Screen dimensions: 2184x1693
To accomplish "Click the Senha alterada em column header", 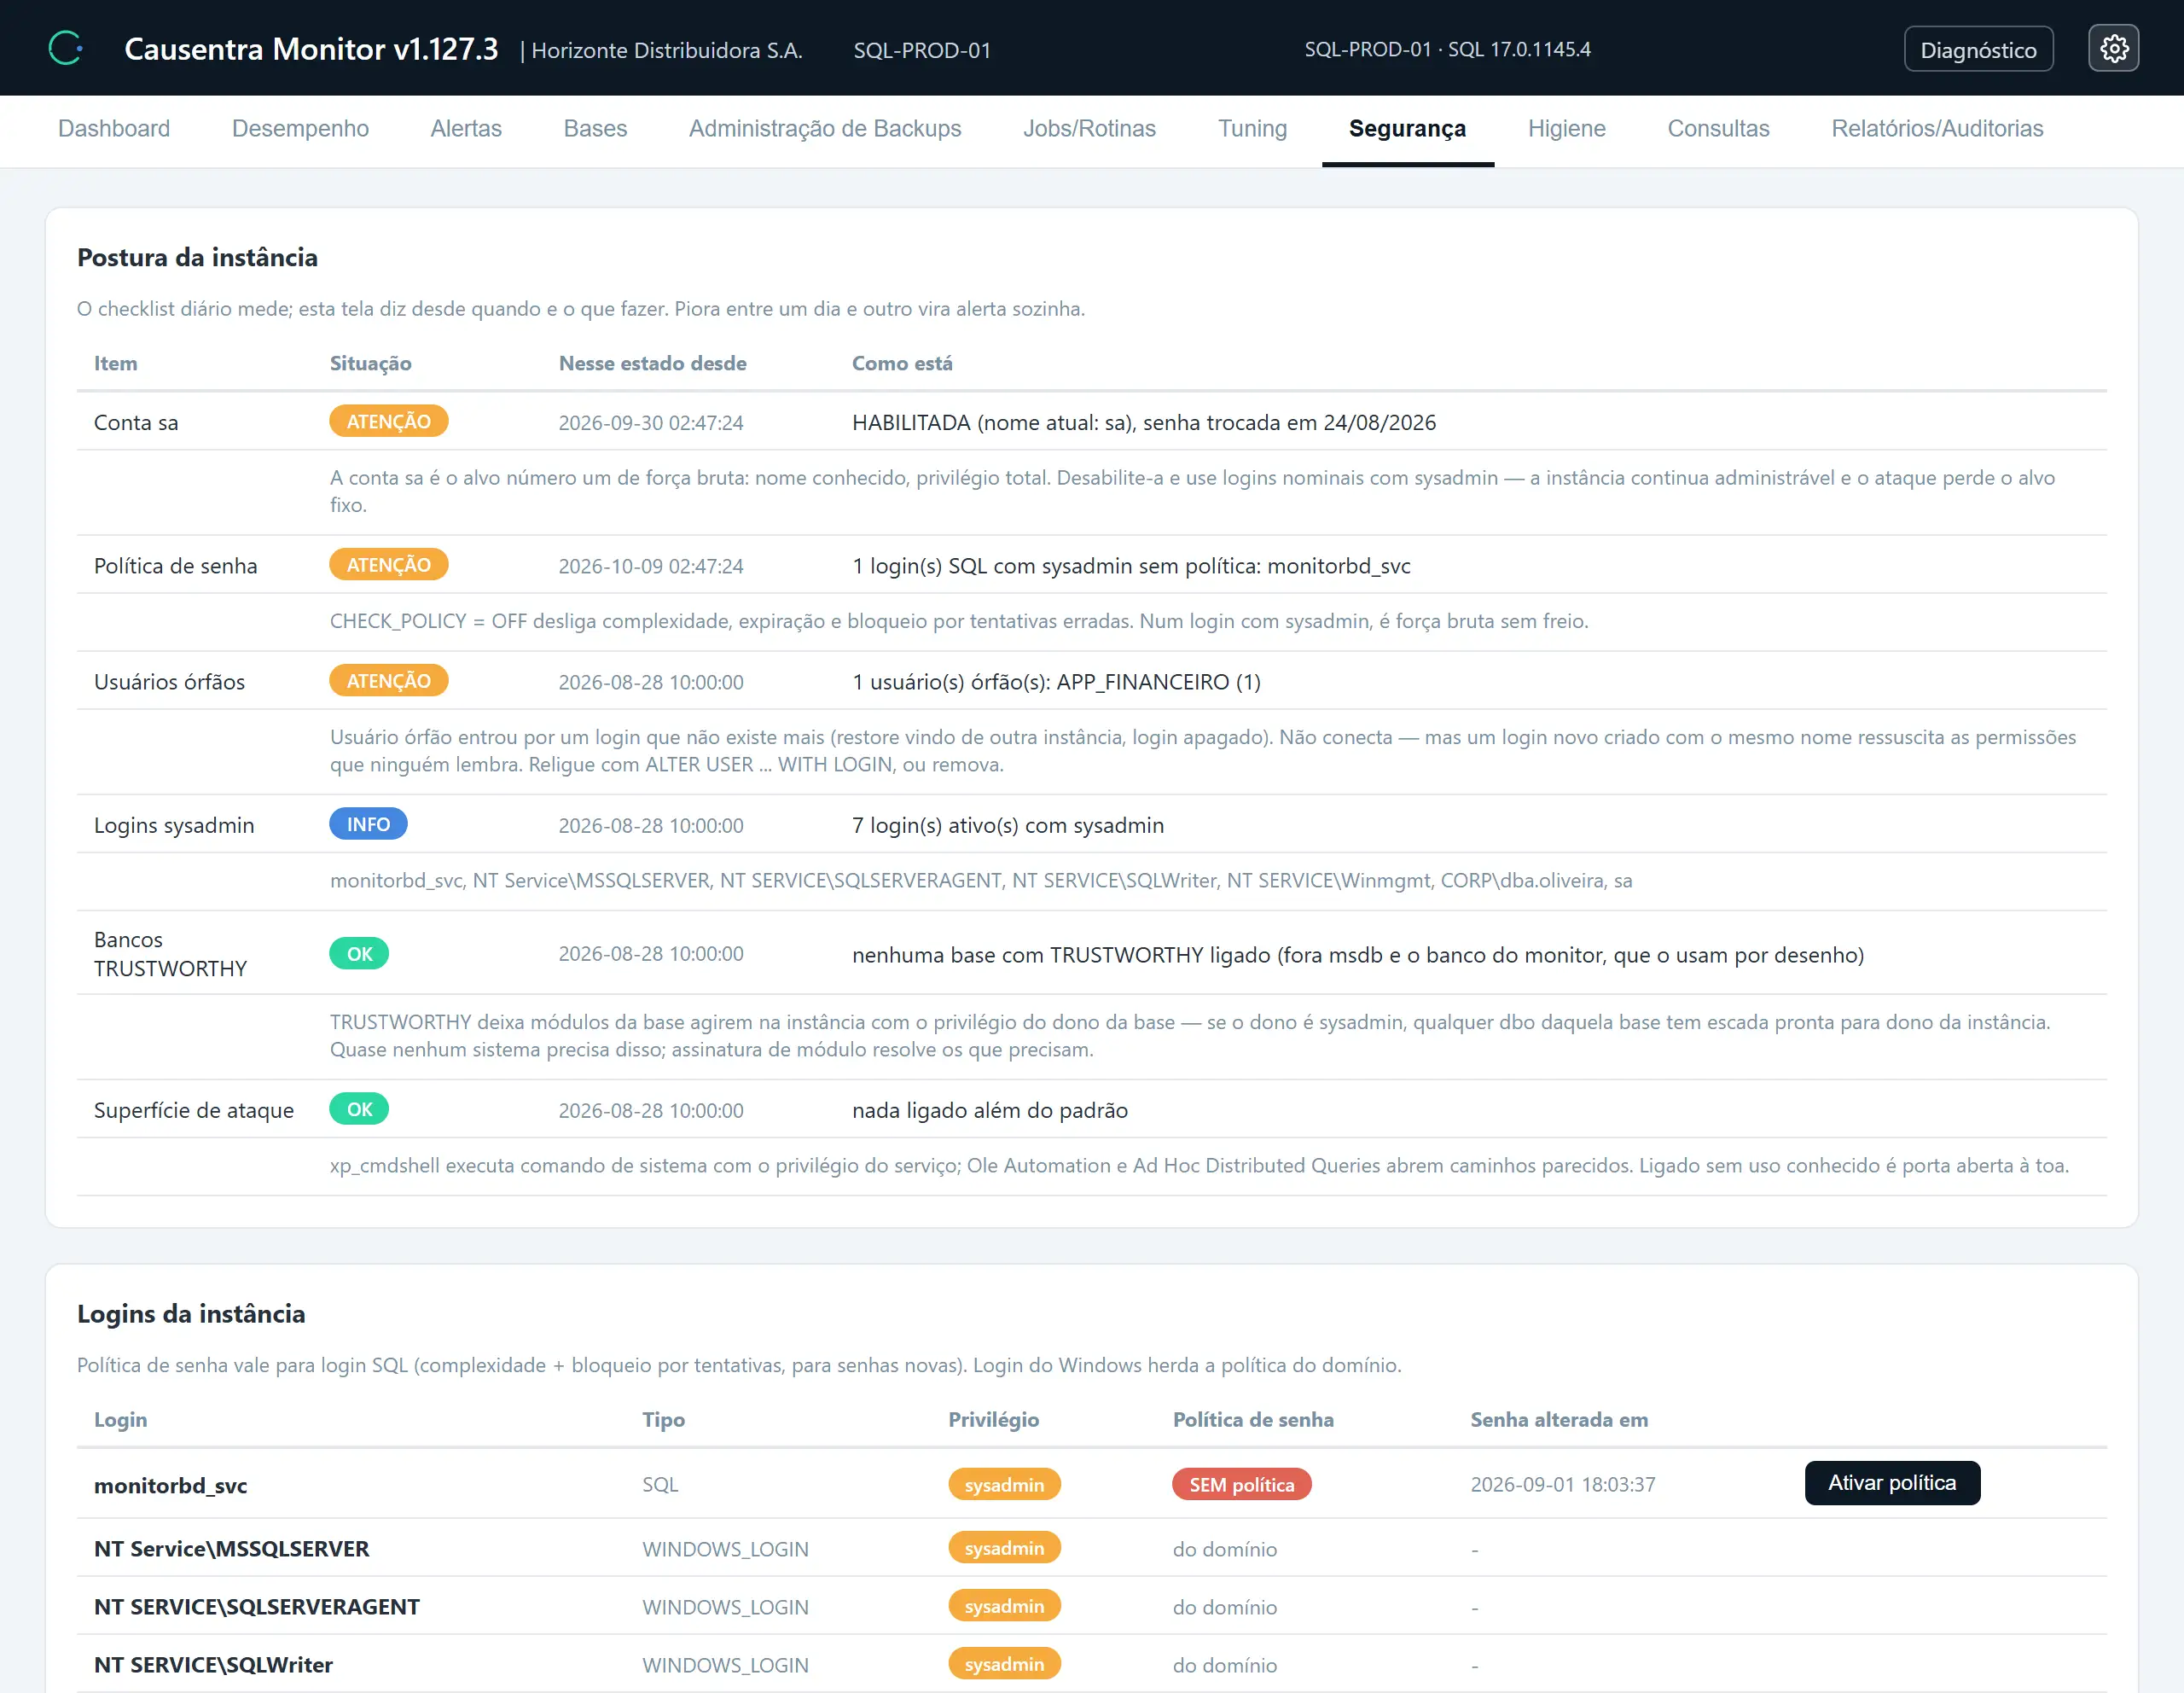I will click(x=1558, y=1419).
